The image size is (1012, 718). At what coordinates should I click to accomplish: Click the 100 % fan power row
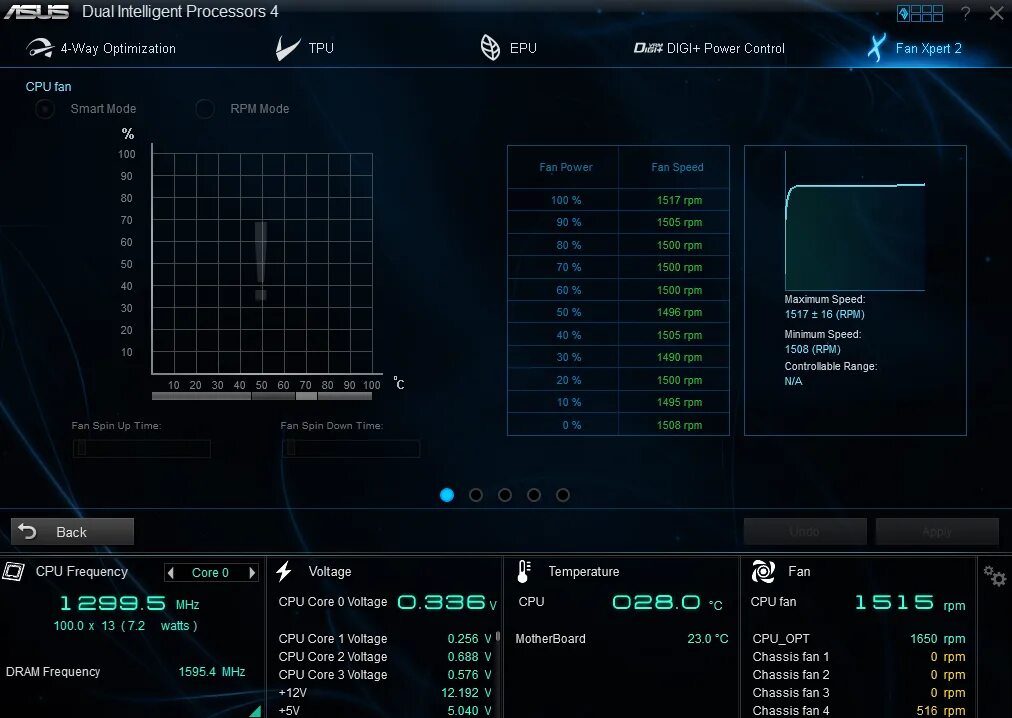[x=618, y=200]
